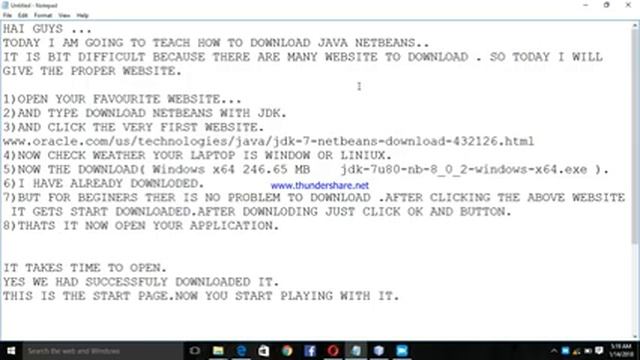640x360 pixels.
Task: Click the line '2)AND TYPE DOWNLOAD NETBEANS WITH JDK.'
Action: point(144,113)
